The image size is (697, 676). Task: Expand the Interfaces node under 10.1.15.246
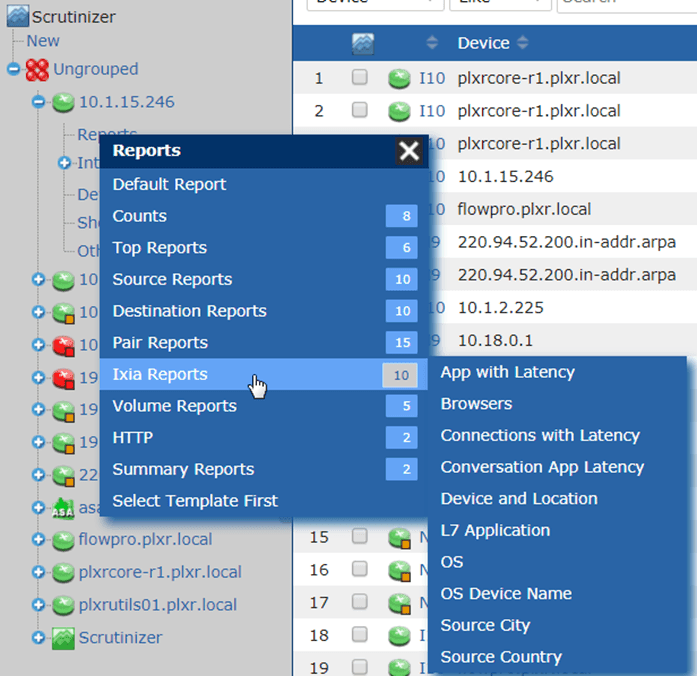tap(64, 163)
